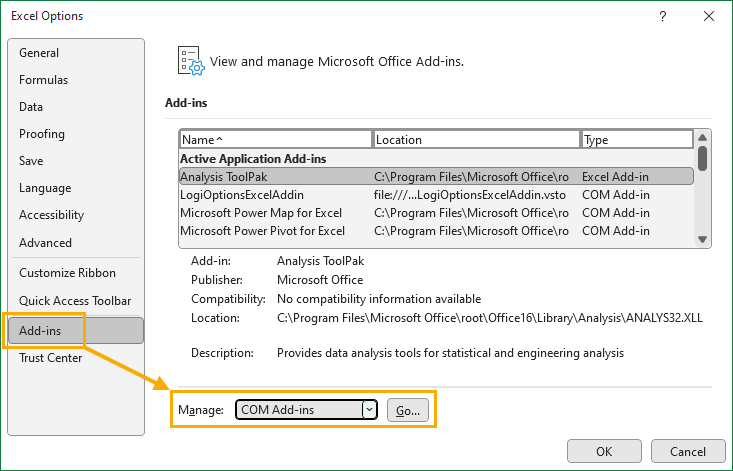Click the scroll up arrow in add-ins list
733x471 pixels.
pyautogui.click(x=702, y=137)
